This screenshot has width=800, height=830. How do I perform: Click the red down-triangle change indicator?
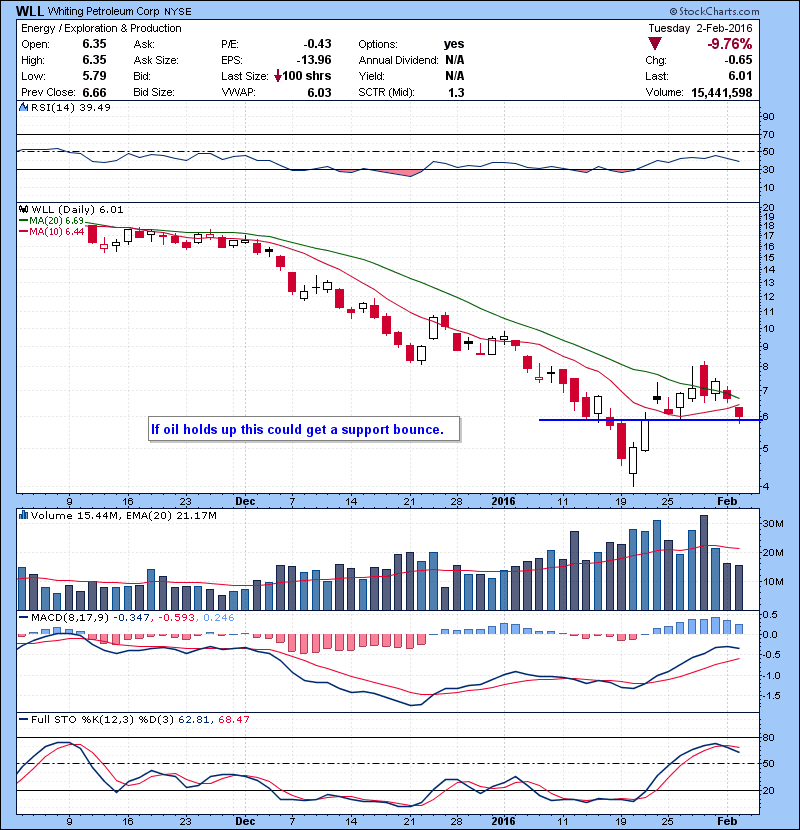655,44
